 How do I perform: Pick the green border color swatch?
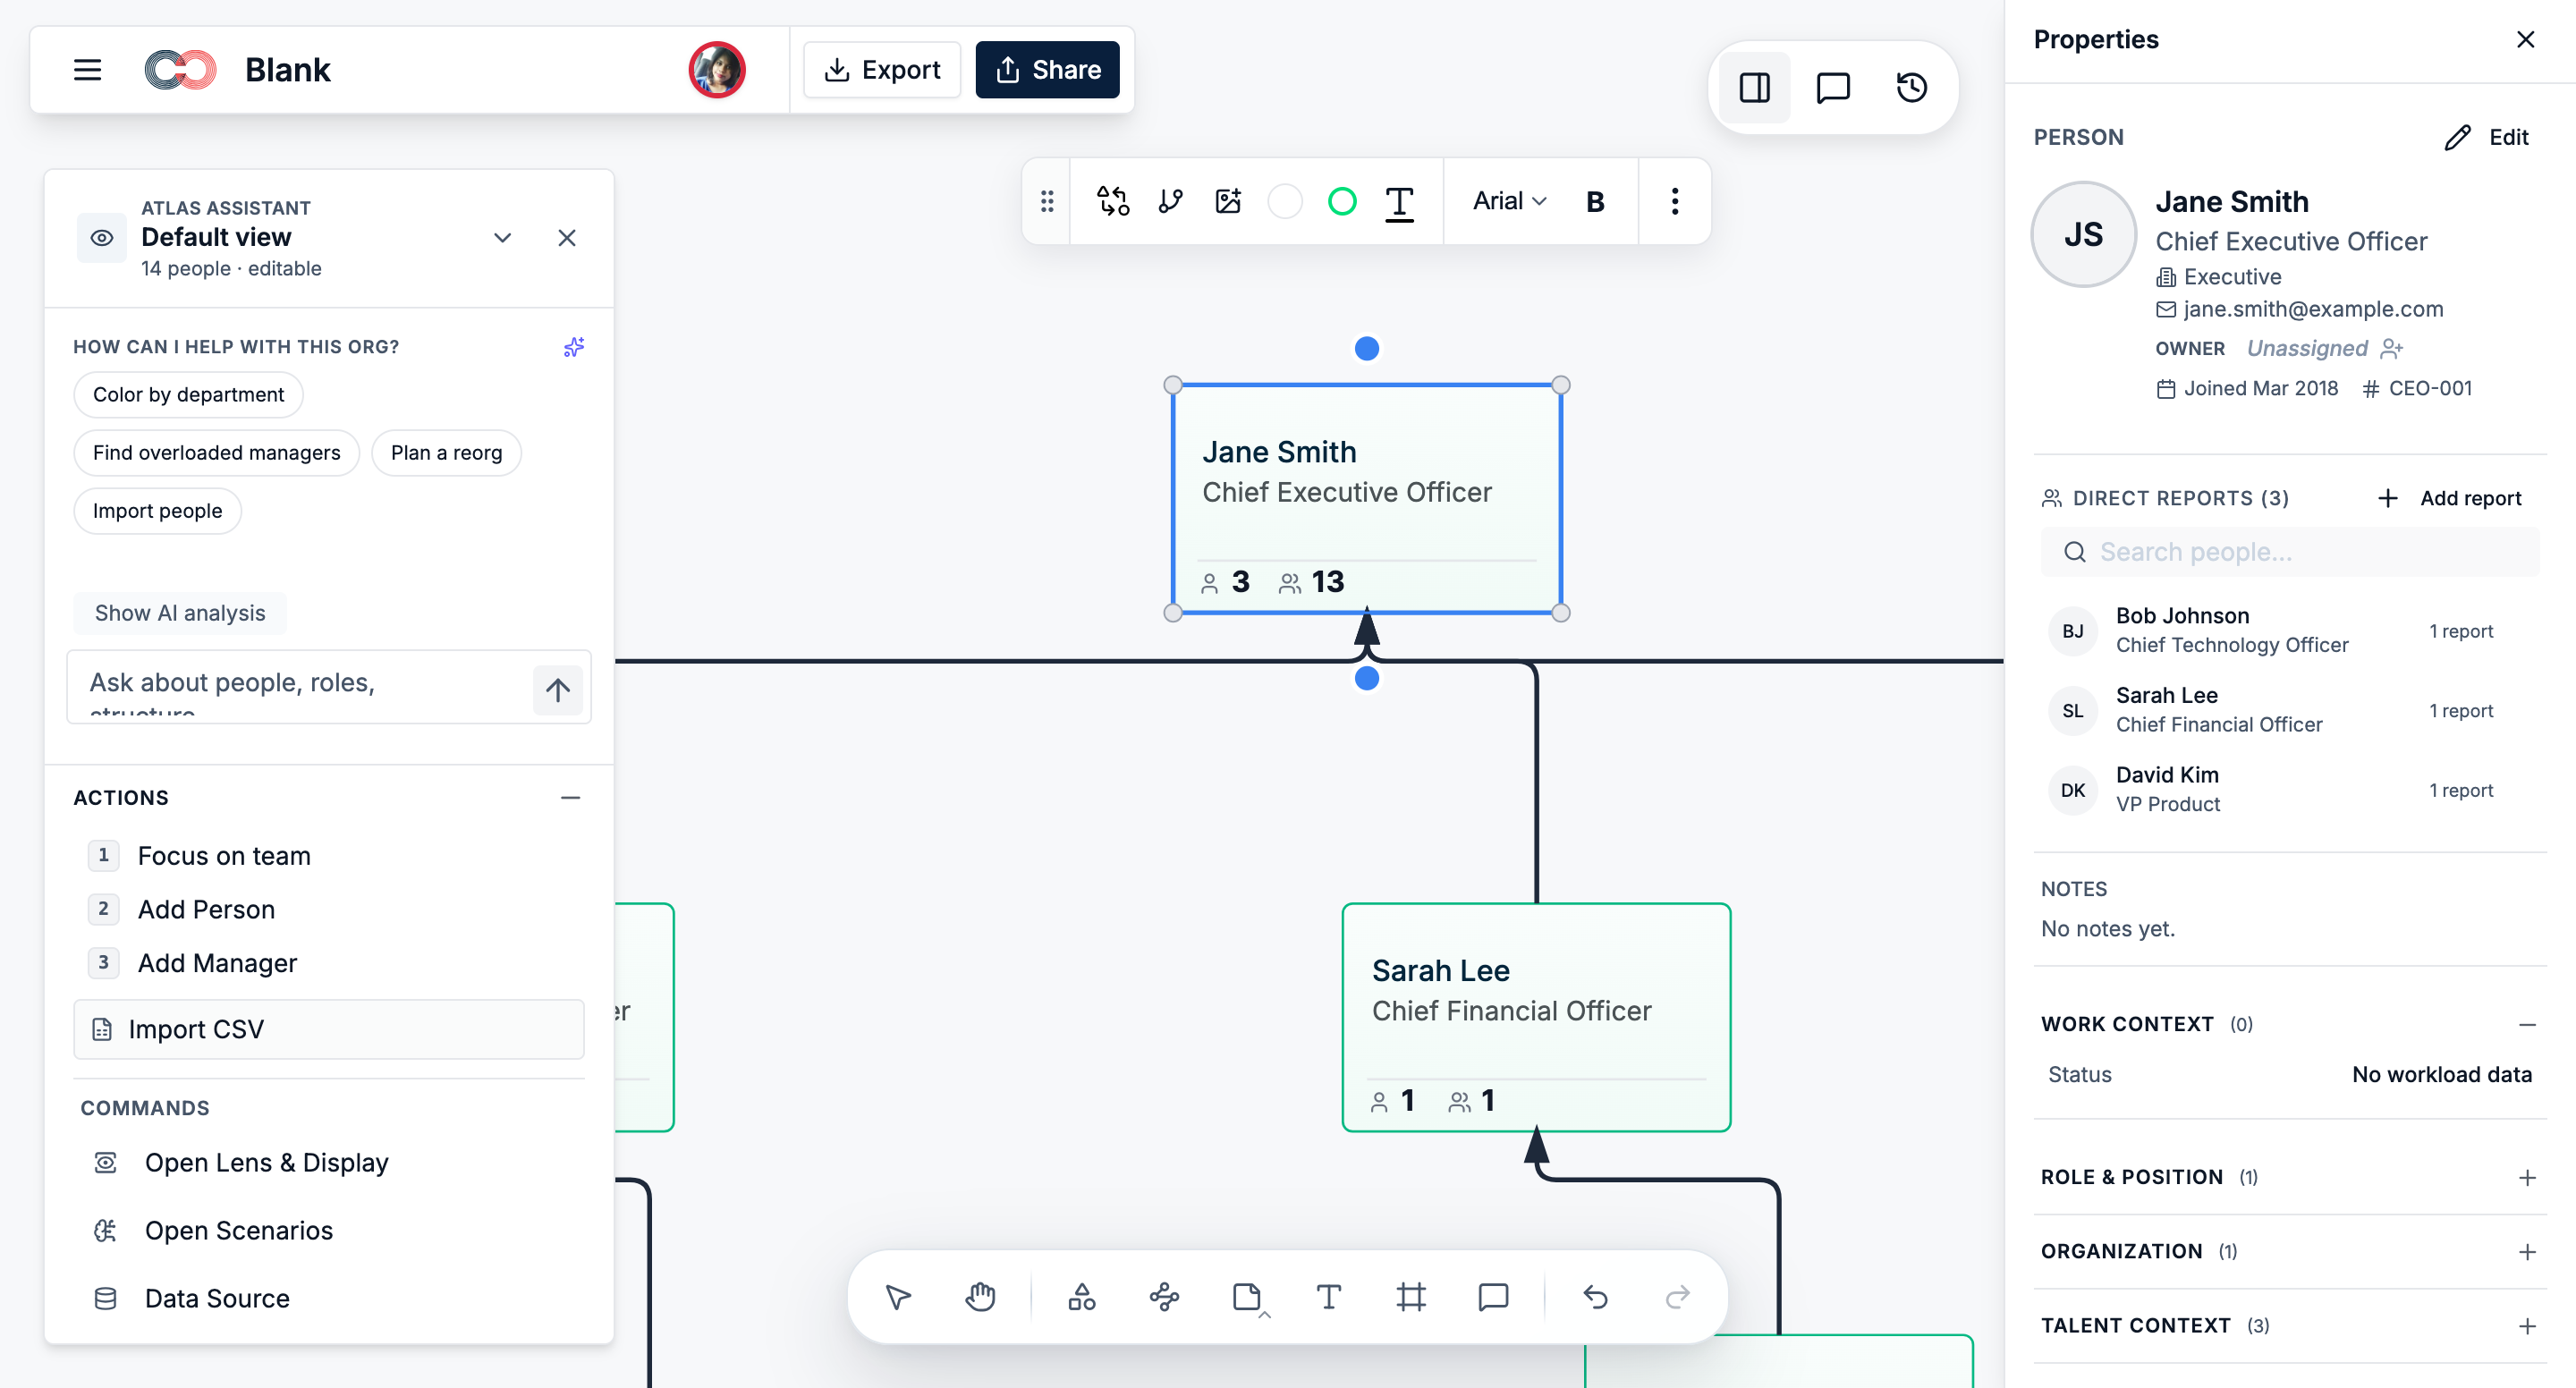(x=1342, y=201)
